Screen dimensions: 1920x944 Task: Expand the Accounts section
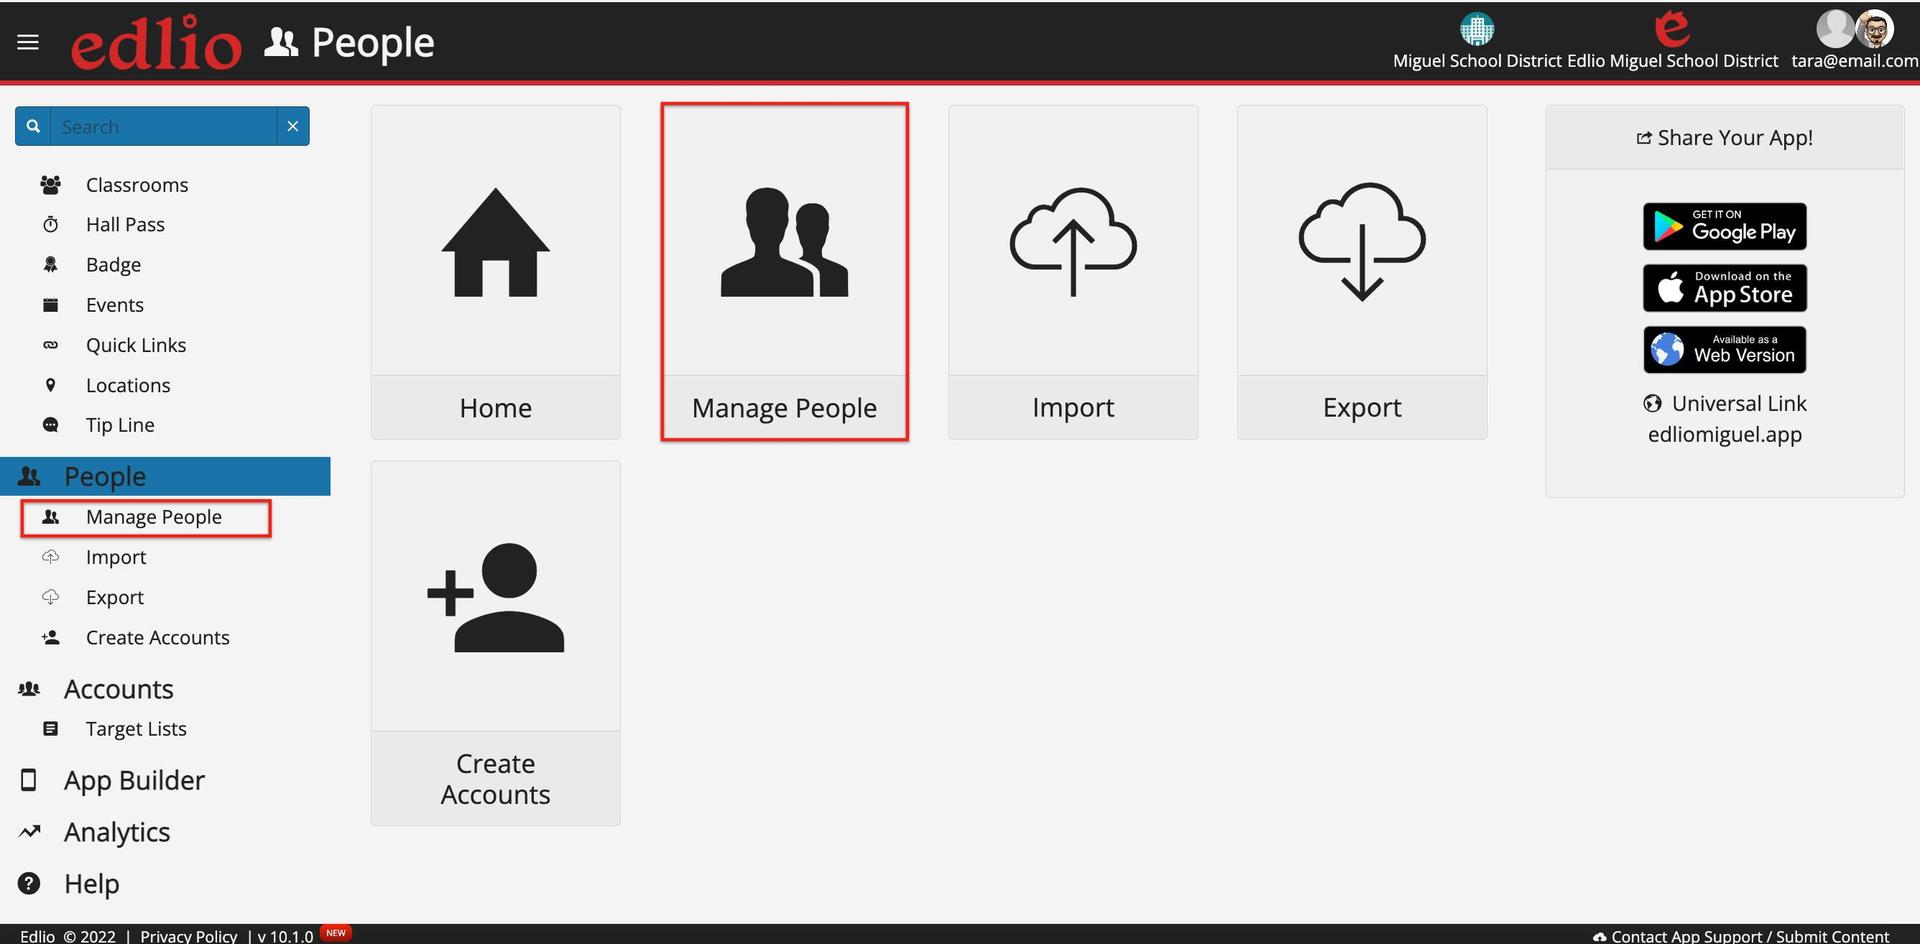(119, 689)
